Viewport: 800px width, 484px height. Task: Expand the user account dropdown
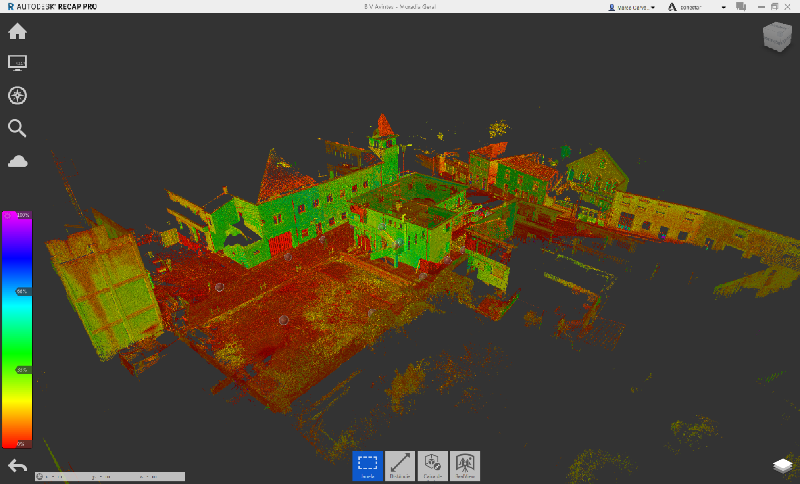click(632, 7)
